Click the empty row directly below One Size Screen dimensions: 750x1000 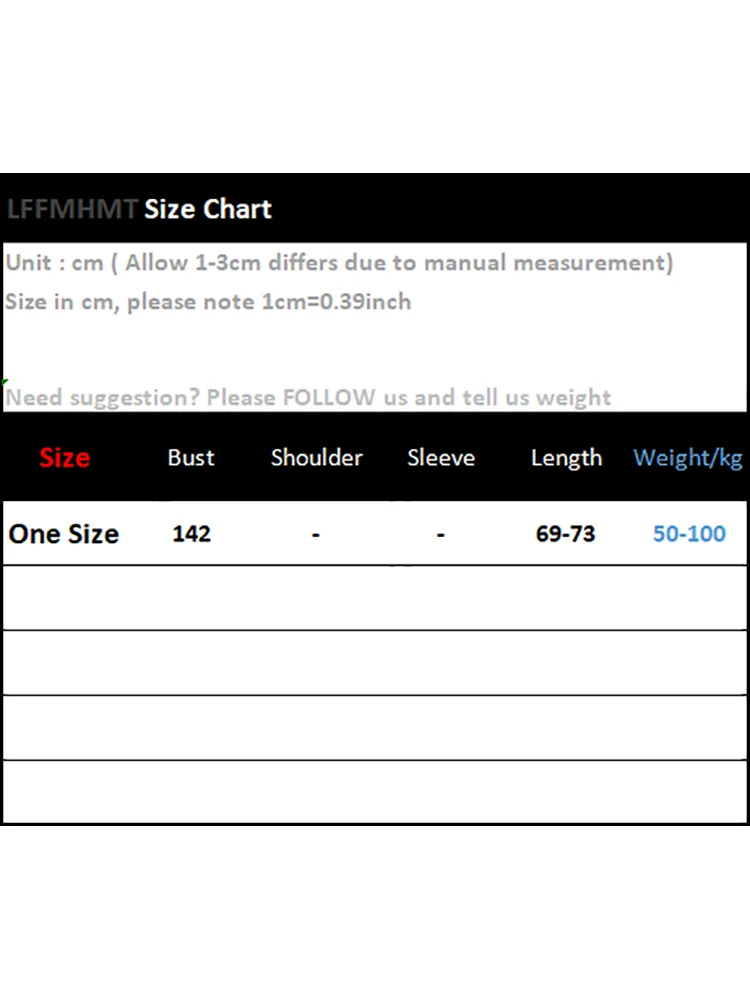pos(375,598)
